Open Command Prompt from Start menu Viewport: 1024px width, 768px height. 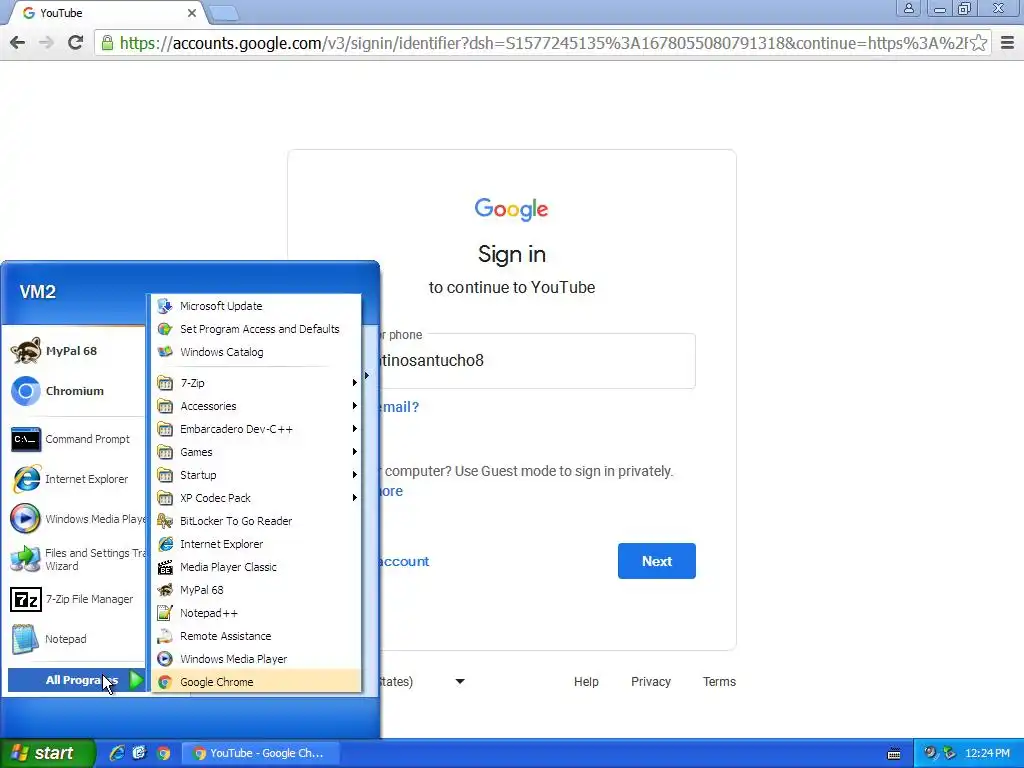click(x=76, y=439)
